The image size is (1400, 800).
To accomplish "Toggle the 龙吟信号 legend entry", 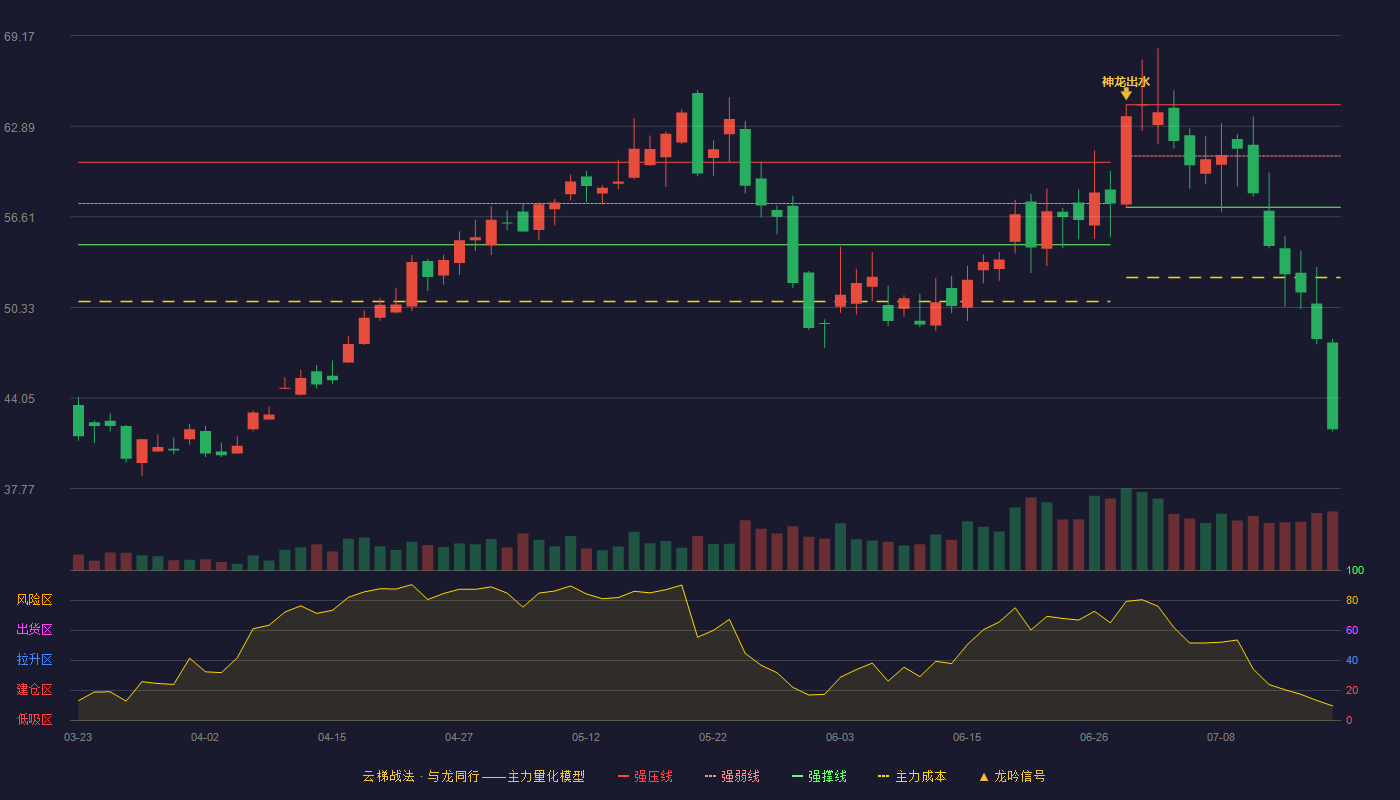I will pos(1011,776).
